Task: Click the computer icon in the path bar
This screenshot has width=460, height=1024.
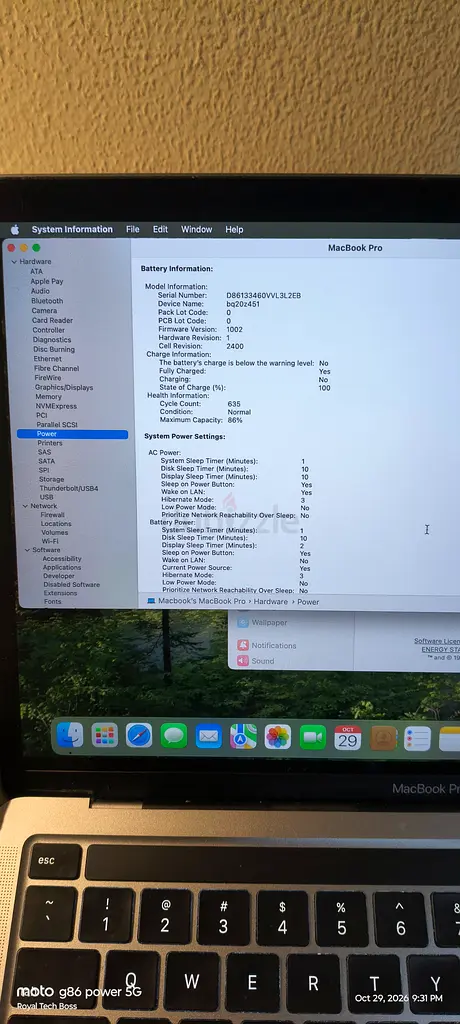Action: (151, 601)
